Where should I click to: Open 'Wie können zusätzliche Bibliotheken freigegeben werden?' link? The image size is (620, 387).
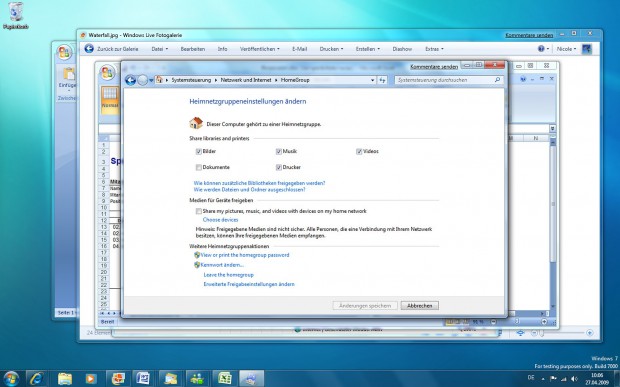(259, 183)
